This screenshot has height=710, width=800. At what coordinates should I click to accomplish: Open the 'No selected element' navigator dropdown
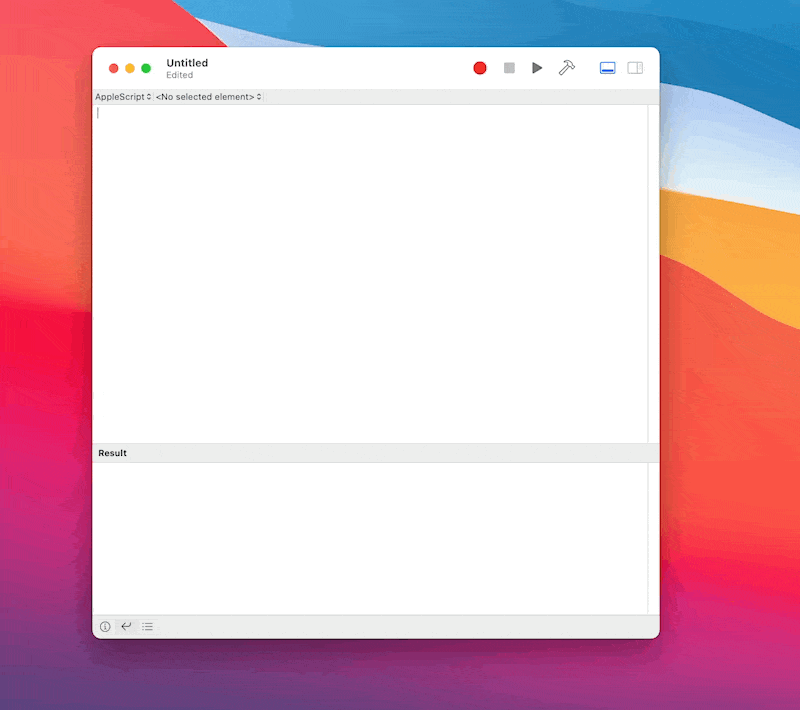pos(207,96)
